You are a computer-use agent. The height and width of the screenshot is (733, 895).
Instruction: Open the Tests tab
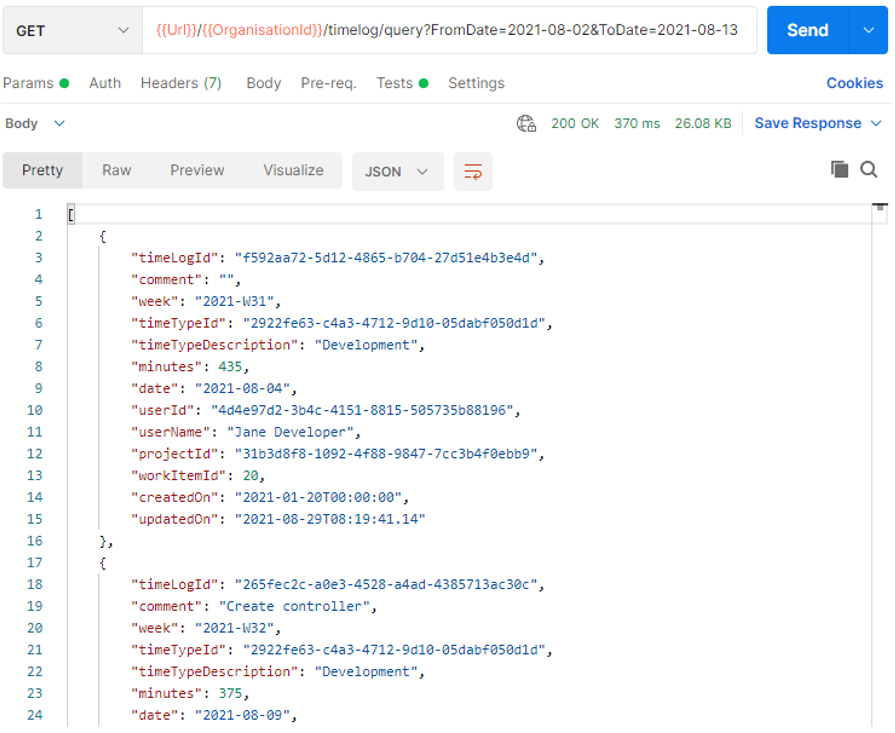point(393,83)
